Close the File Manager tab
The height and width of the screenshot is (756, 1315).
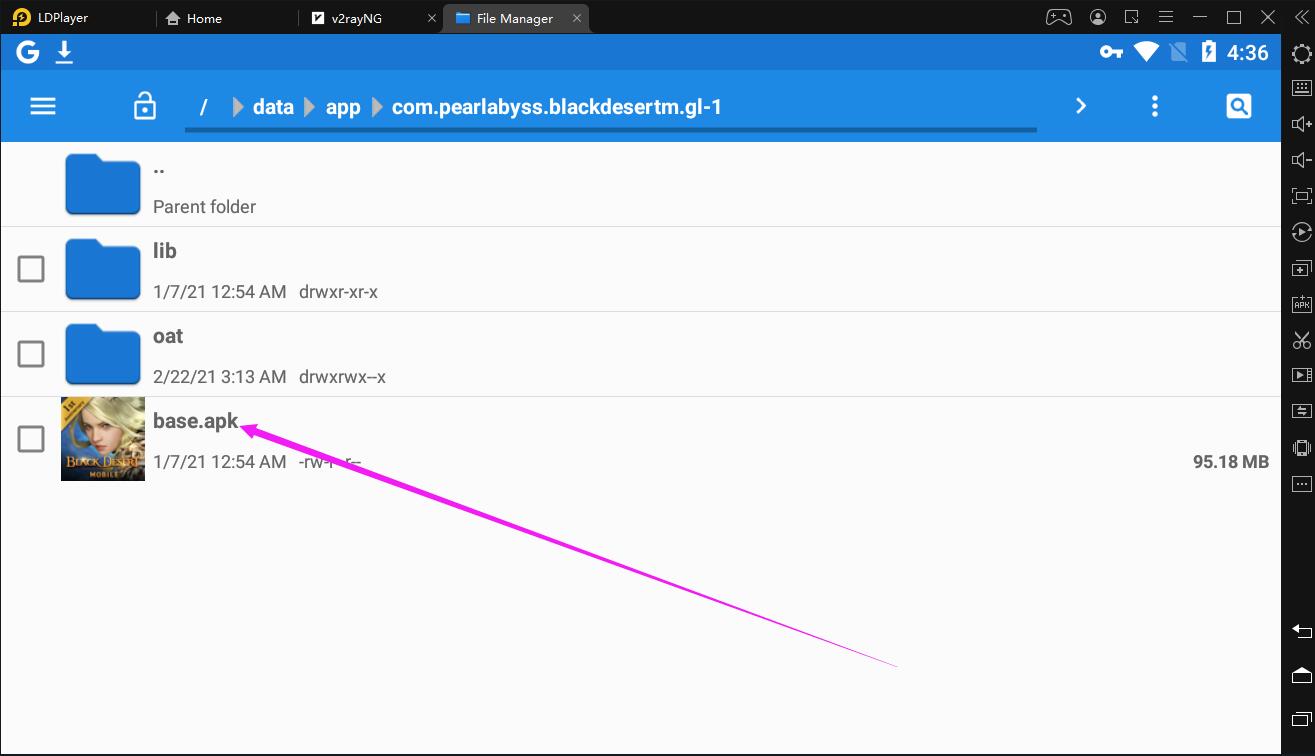[x=576, y=18]
